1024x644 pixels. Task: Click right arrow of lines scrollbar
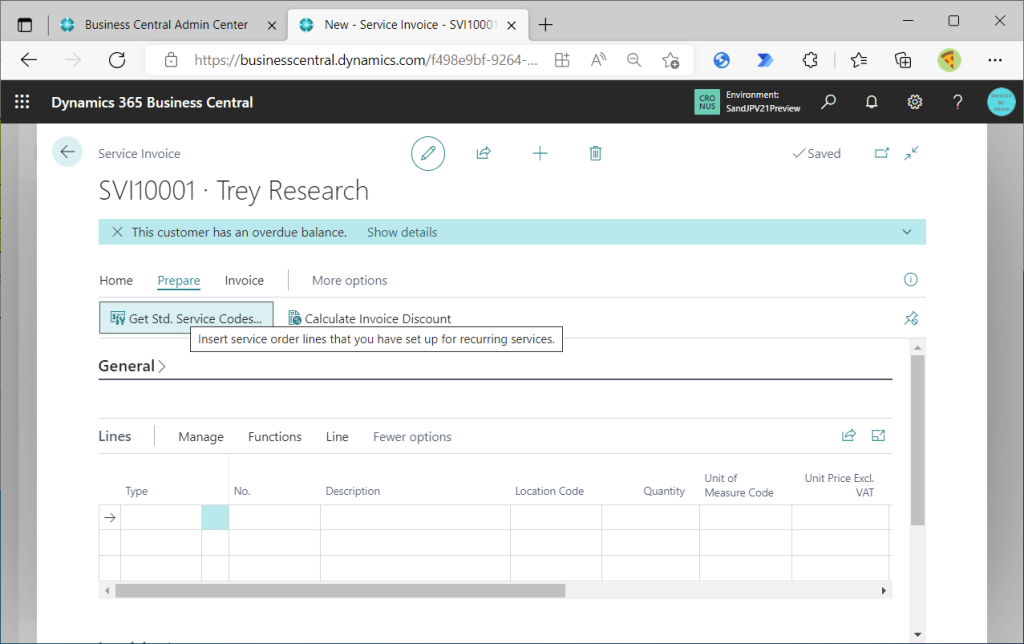coord(884,590)
